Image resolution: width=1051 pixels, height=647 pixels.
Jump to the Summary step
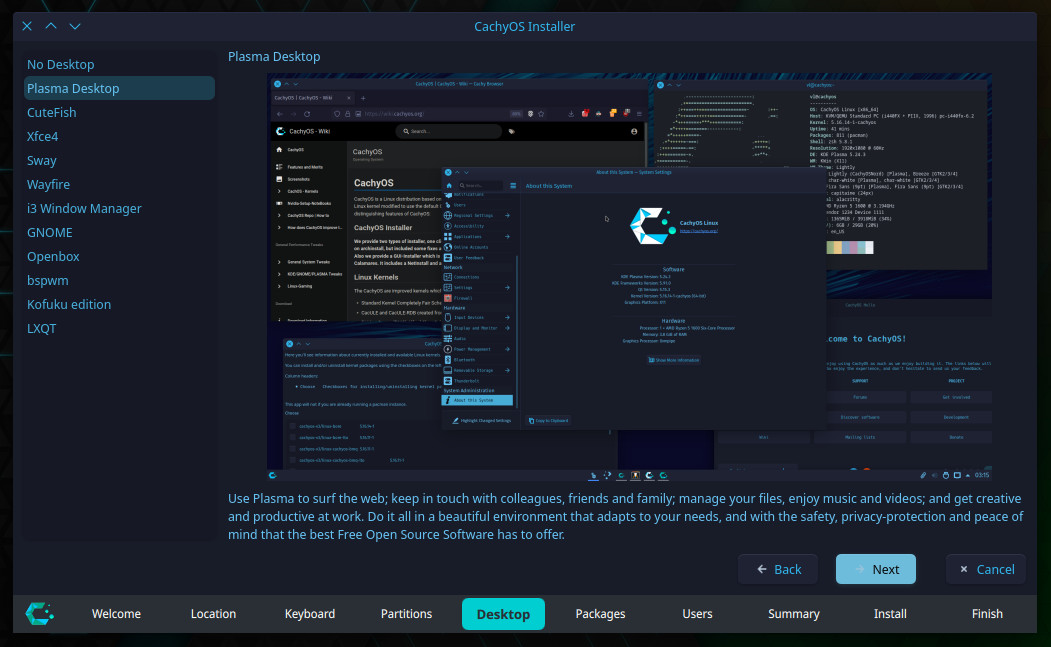(x=794, y=614)
